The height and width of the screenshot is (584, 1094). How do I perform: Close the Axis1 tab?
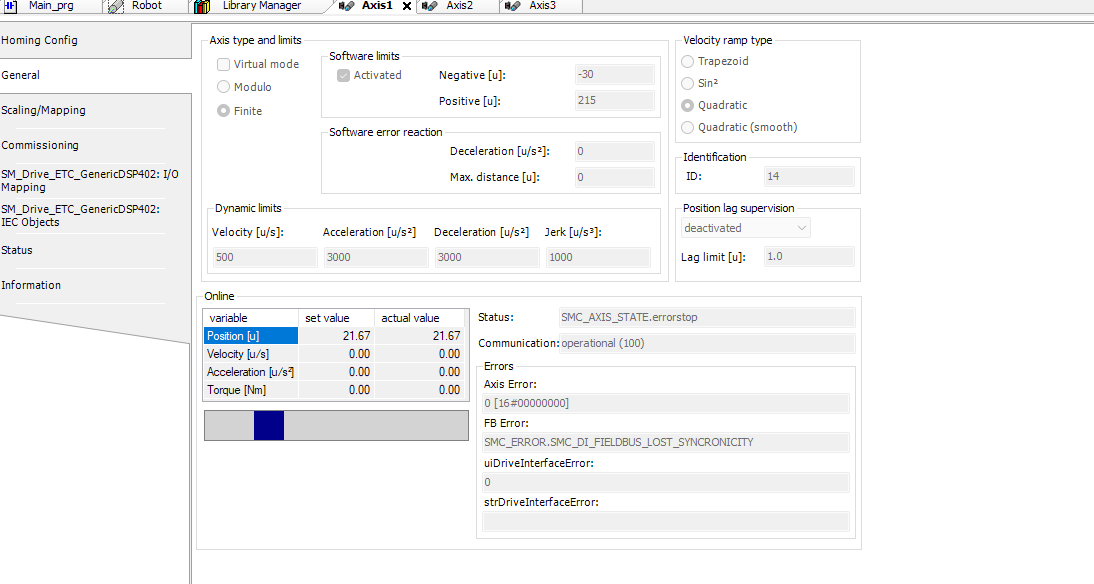click(x=407, y=6)
